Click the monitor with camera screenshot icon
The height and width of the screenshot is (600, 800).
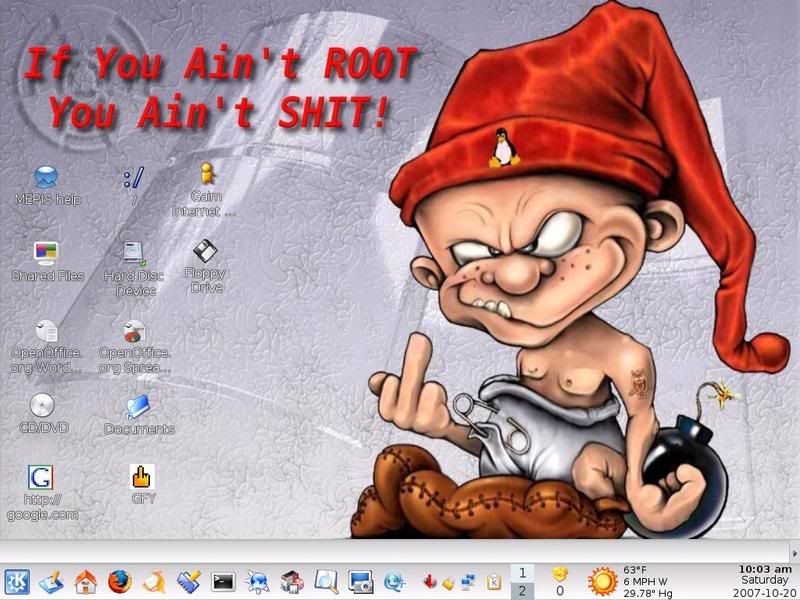point(361,582)
